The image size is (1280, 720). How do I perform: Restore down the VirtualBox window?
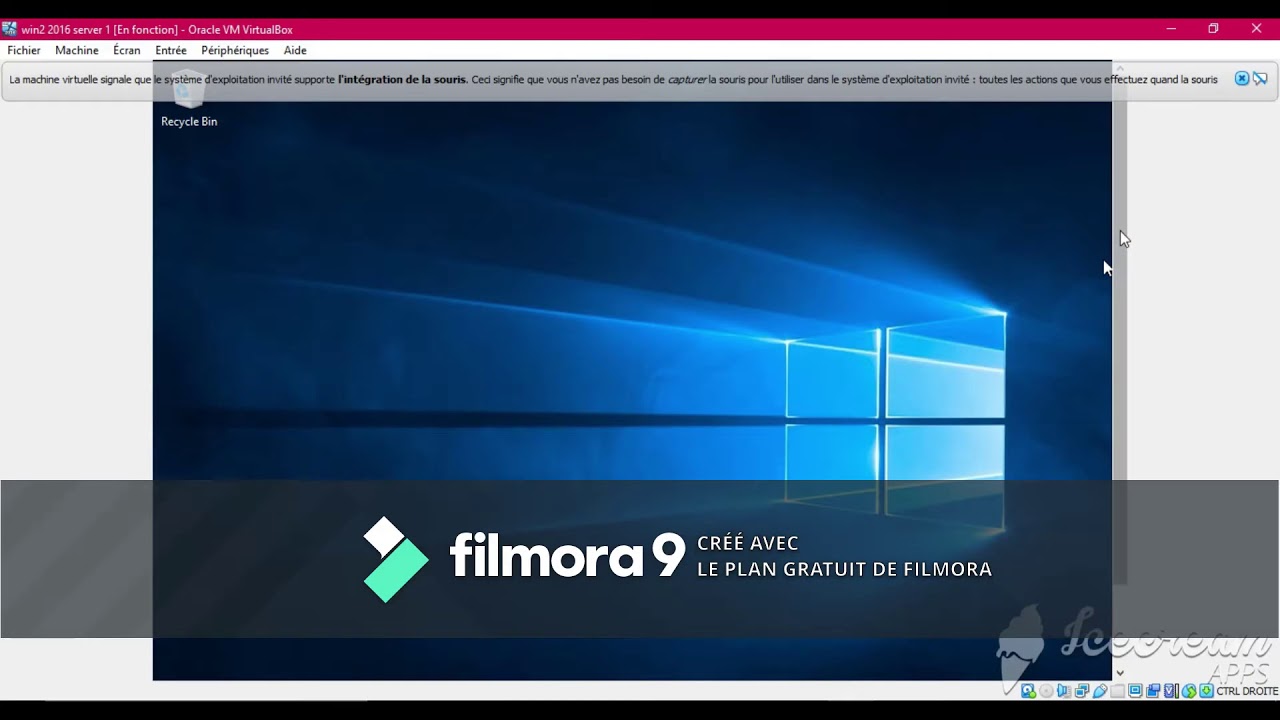click(x=1213, y=29)
